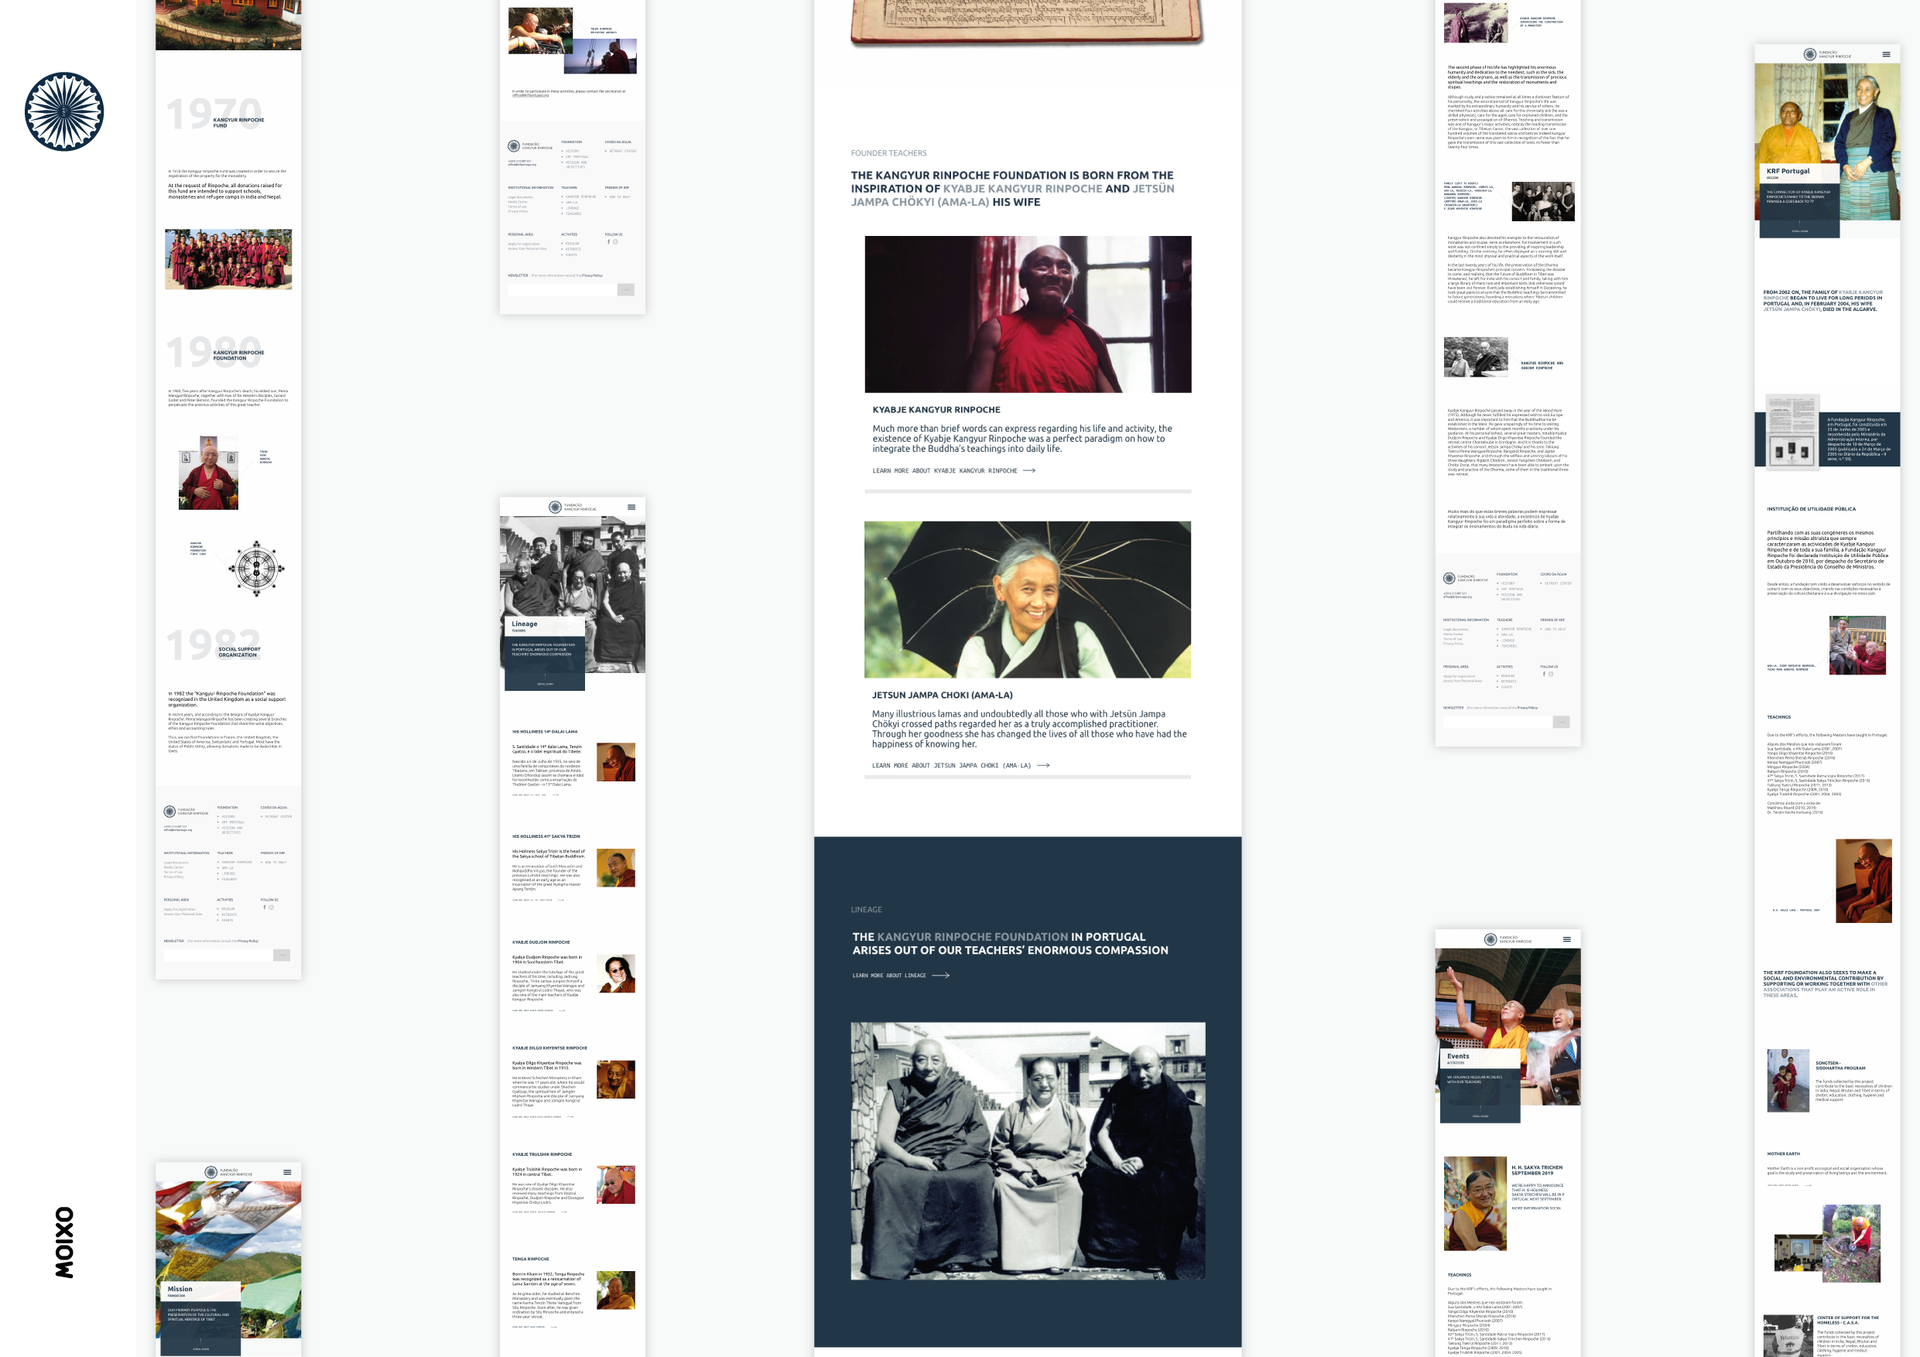Click 1980 Kangyur Rinpoche Foundation timeline marker
The image size is (1920, 1357).
pos(215,353)
